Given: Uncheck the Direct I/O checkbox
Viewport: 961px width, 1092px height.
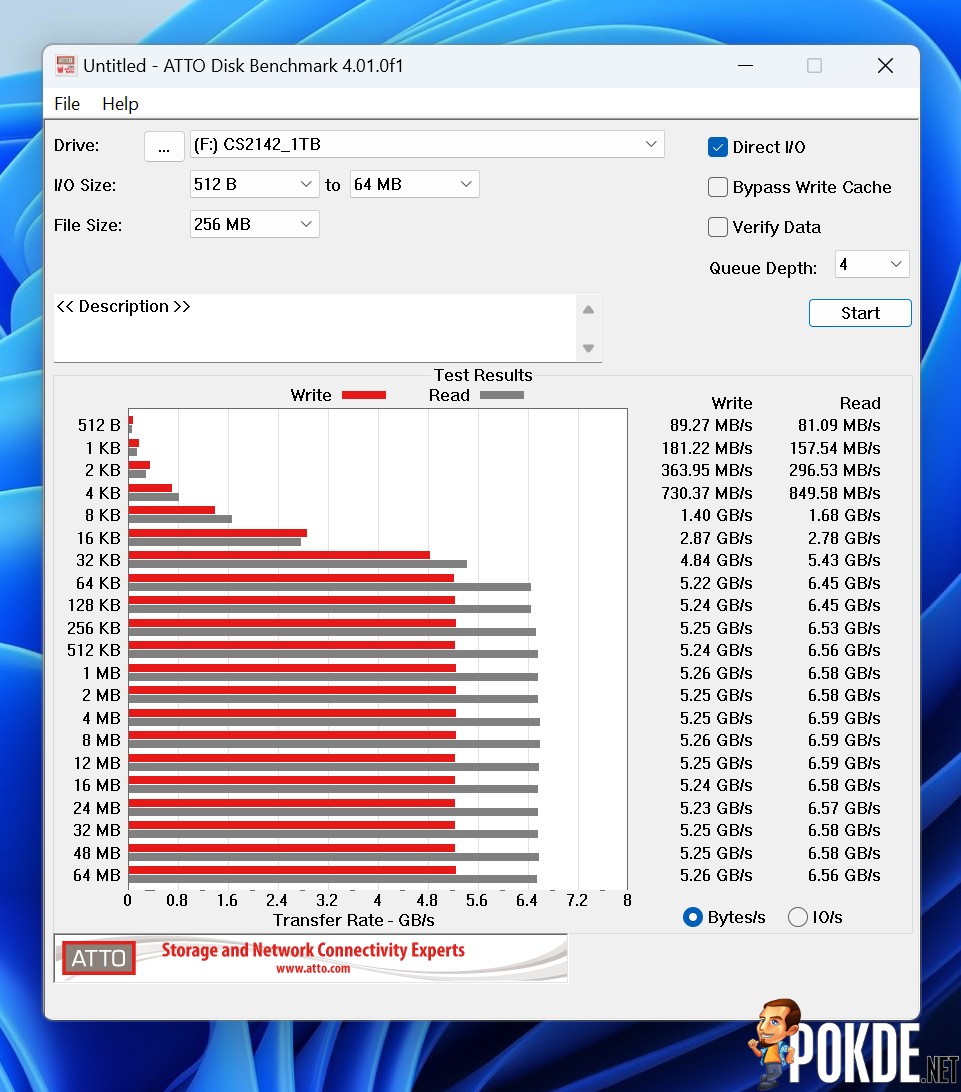Looking at the screenshot, I should [718, 147].
